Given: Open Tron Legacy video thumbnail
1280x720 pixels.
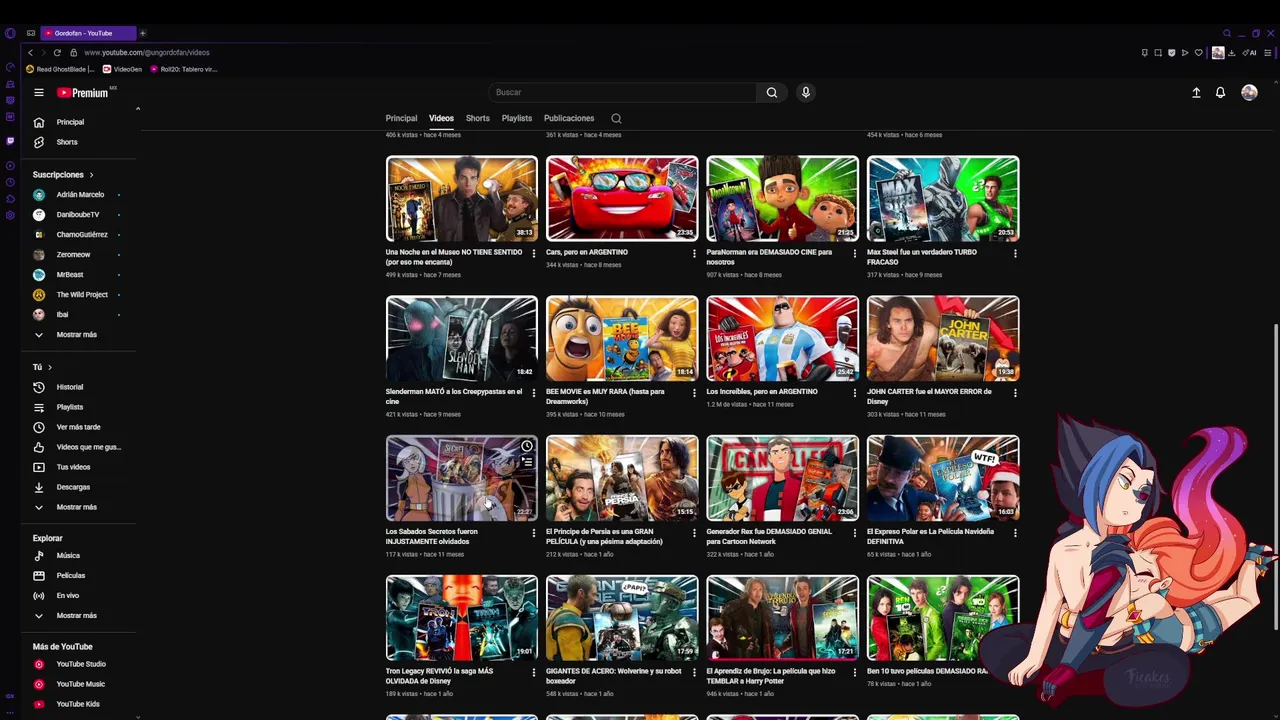Looking at the screenshot, I should click(x=462, y=618).
